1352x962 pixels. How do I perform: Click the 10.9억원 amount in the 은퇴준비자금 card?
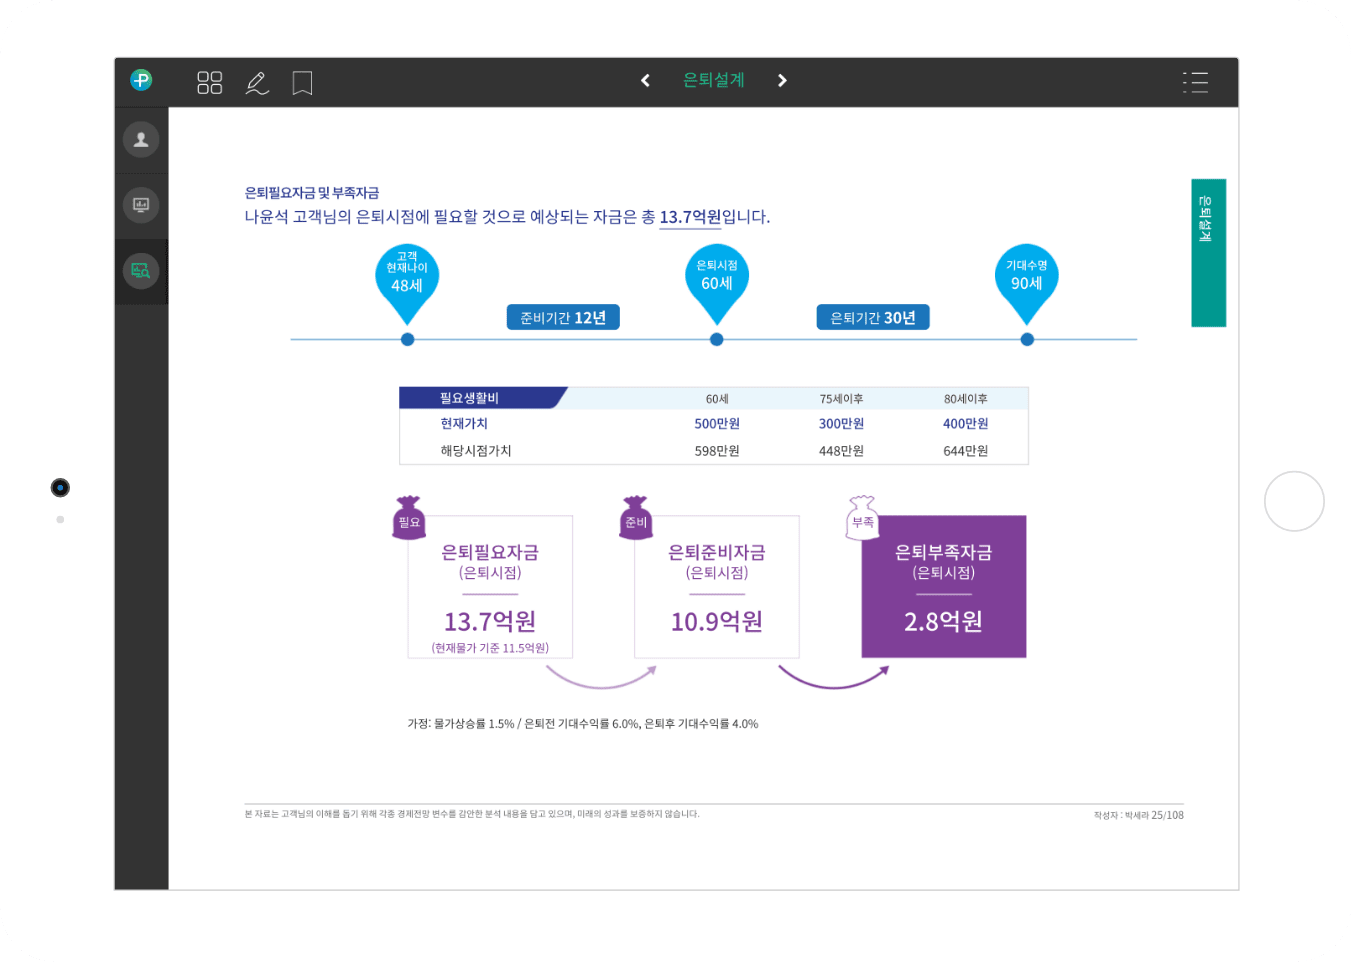pos(717,622)
